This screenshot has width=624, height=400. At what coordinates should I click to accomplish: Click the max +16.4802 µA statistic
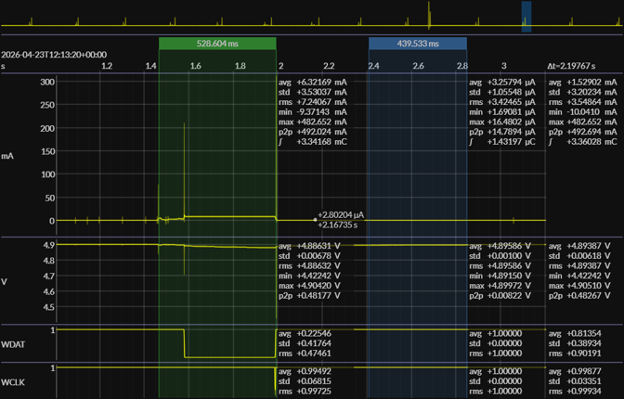coord(502,122)
